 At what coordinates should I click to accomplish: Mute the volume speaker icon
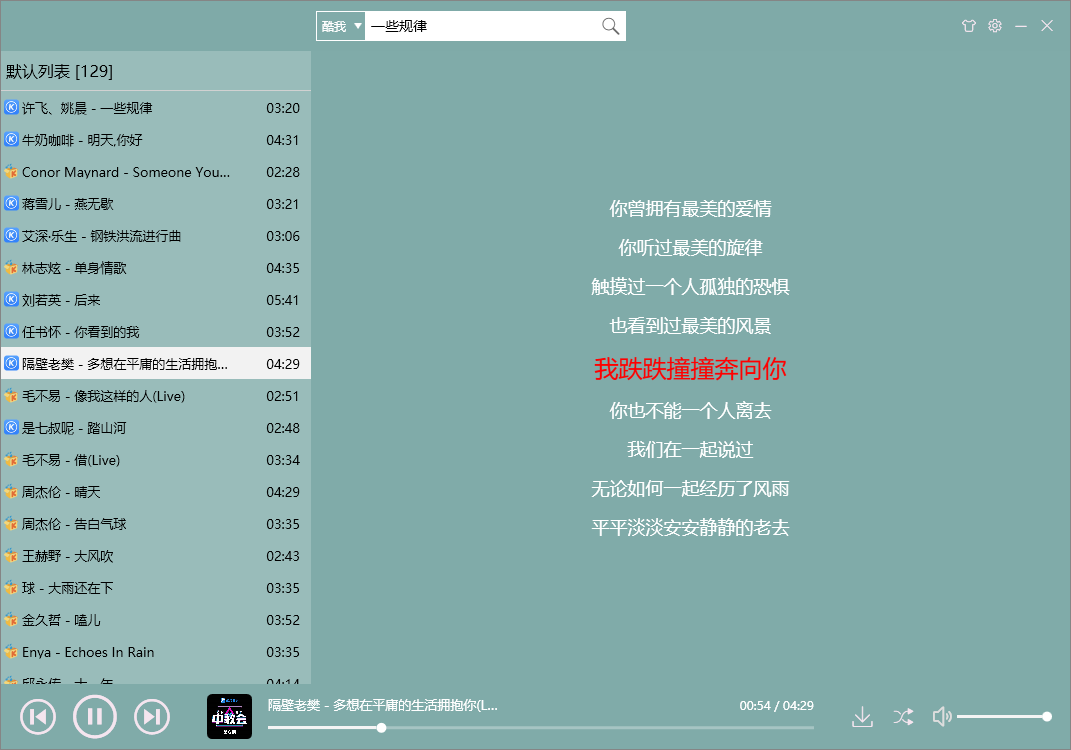coord(940,716)
